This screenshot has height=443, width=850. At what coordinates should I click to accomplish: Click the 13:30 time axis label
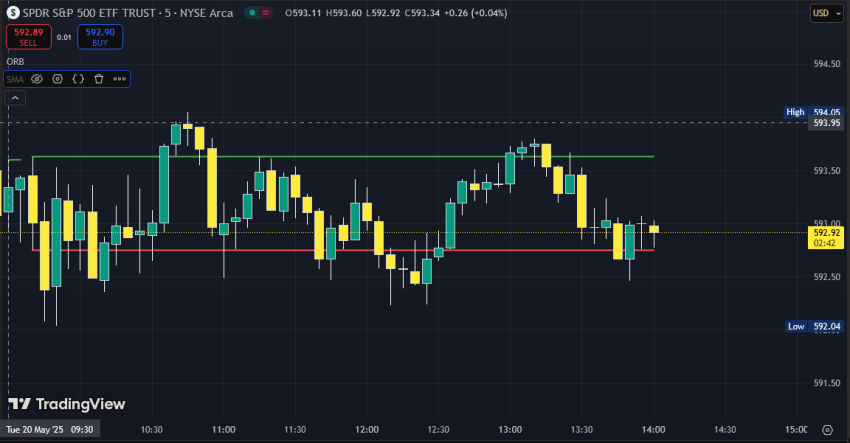pyautogui.click(x=582, y=430)
